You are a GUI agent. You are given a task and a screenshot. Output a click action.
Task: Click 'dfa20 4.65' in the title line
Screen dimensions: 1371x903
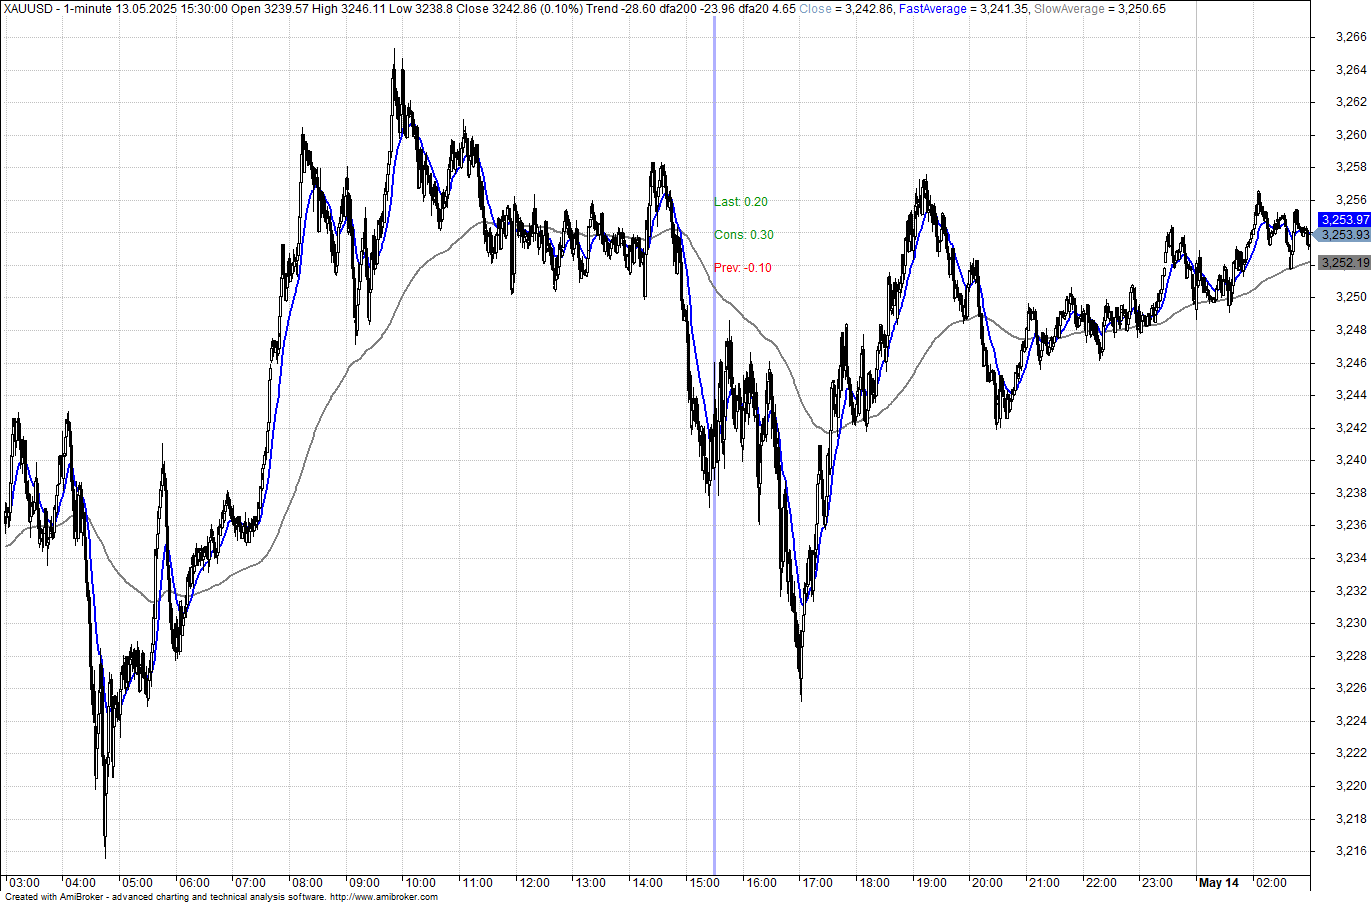click(x=768, y=9)
